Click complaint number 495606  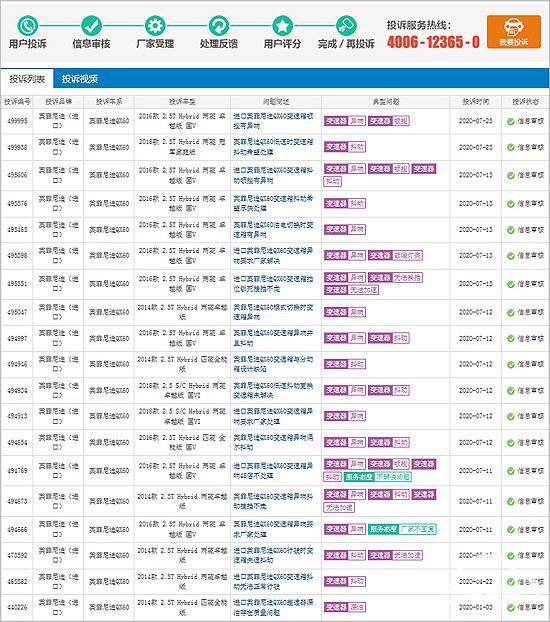(x=17, y=175)
